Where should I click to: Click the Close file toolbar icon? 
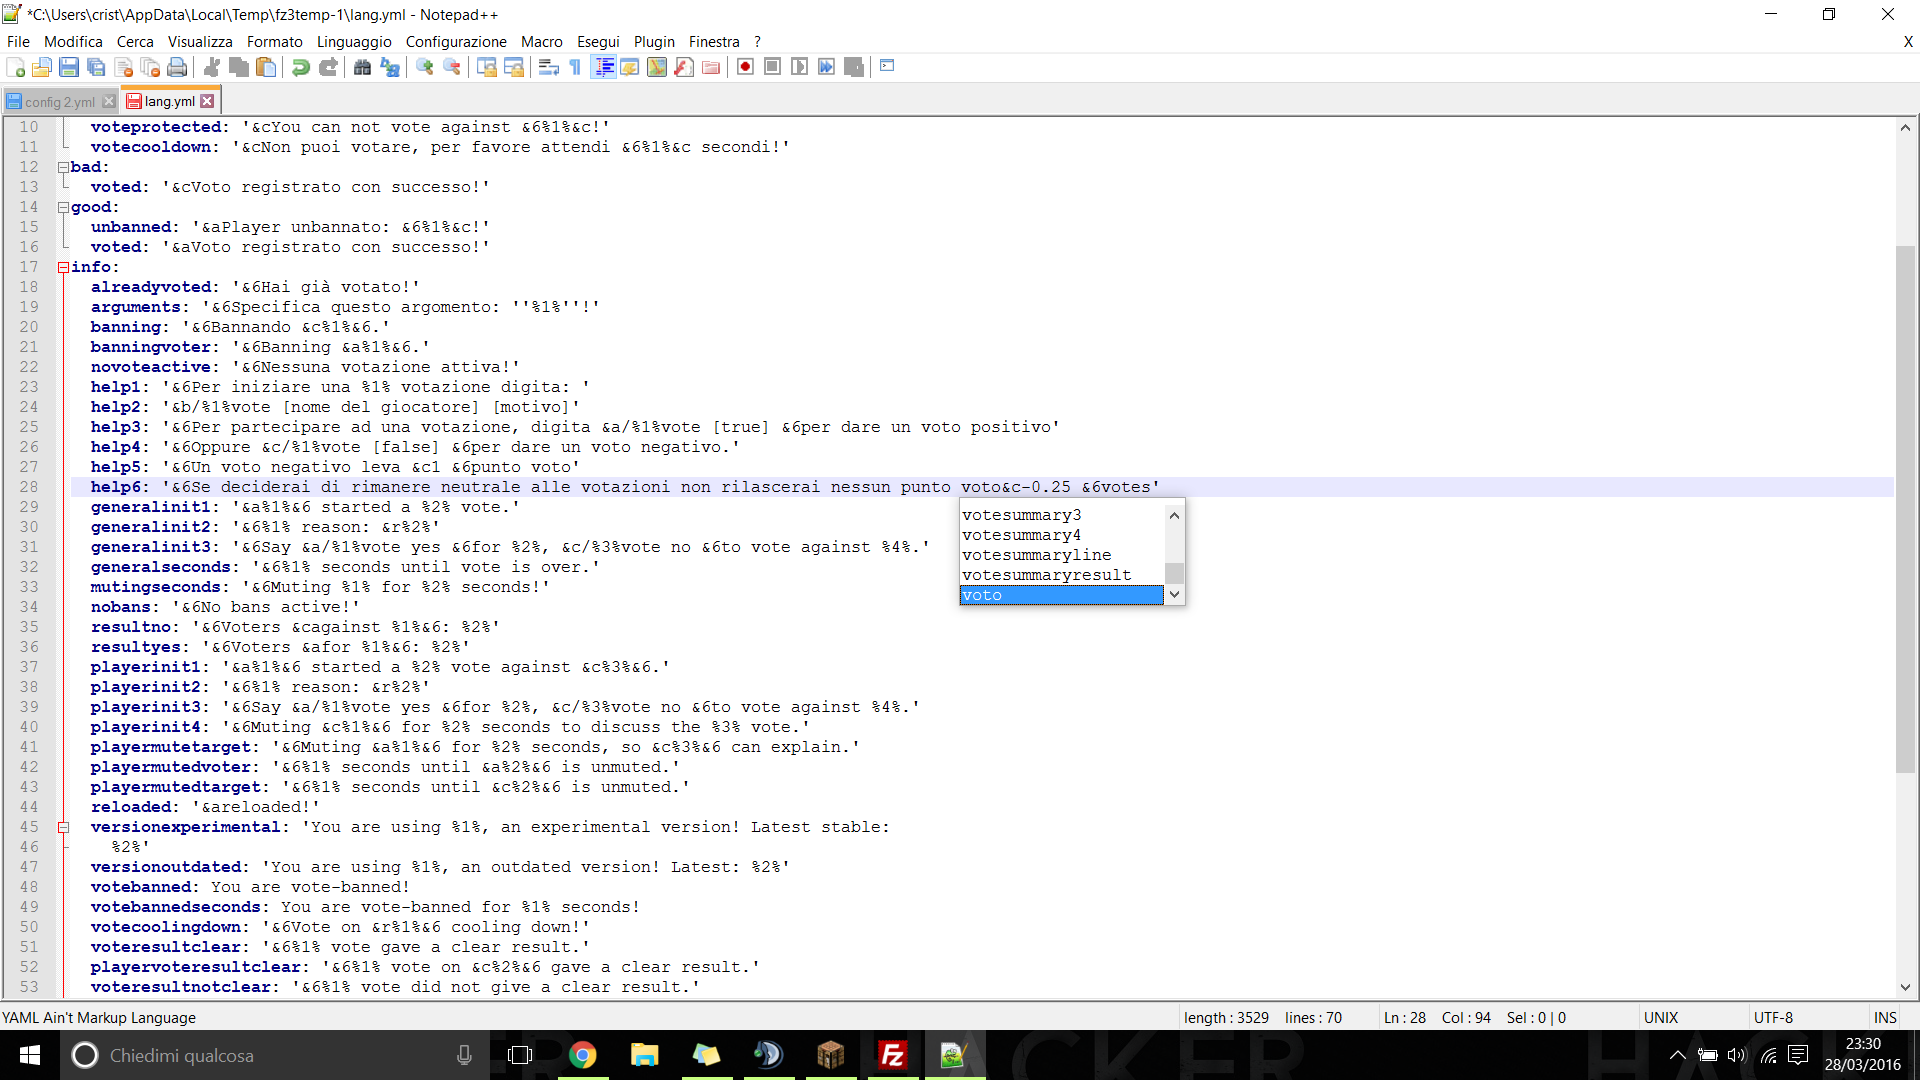pos(124,67)
